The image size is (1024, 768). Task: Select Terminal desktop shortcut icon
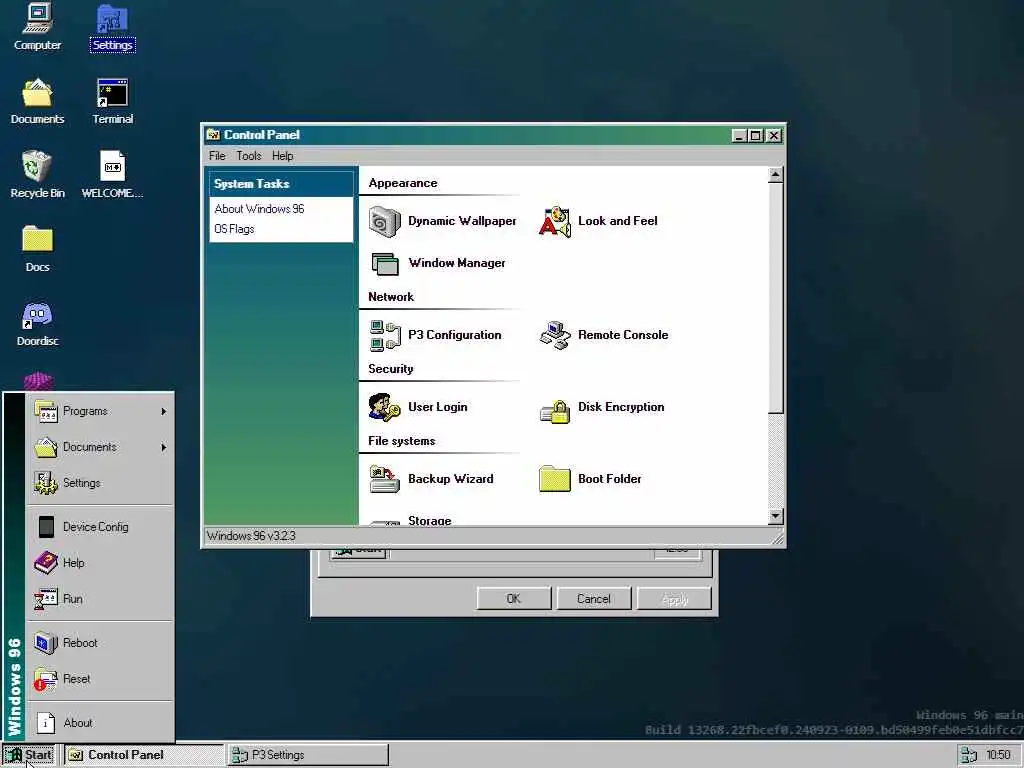coord(112,101)
